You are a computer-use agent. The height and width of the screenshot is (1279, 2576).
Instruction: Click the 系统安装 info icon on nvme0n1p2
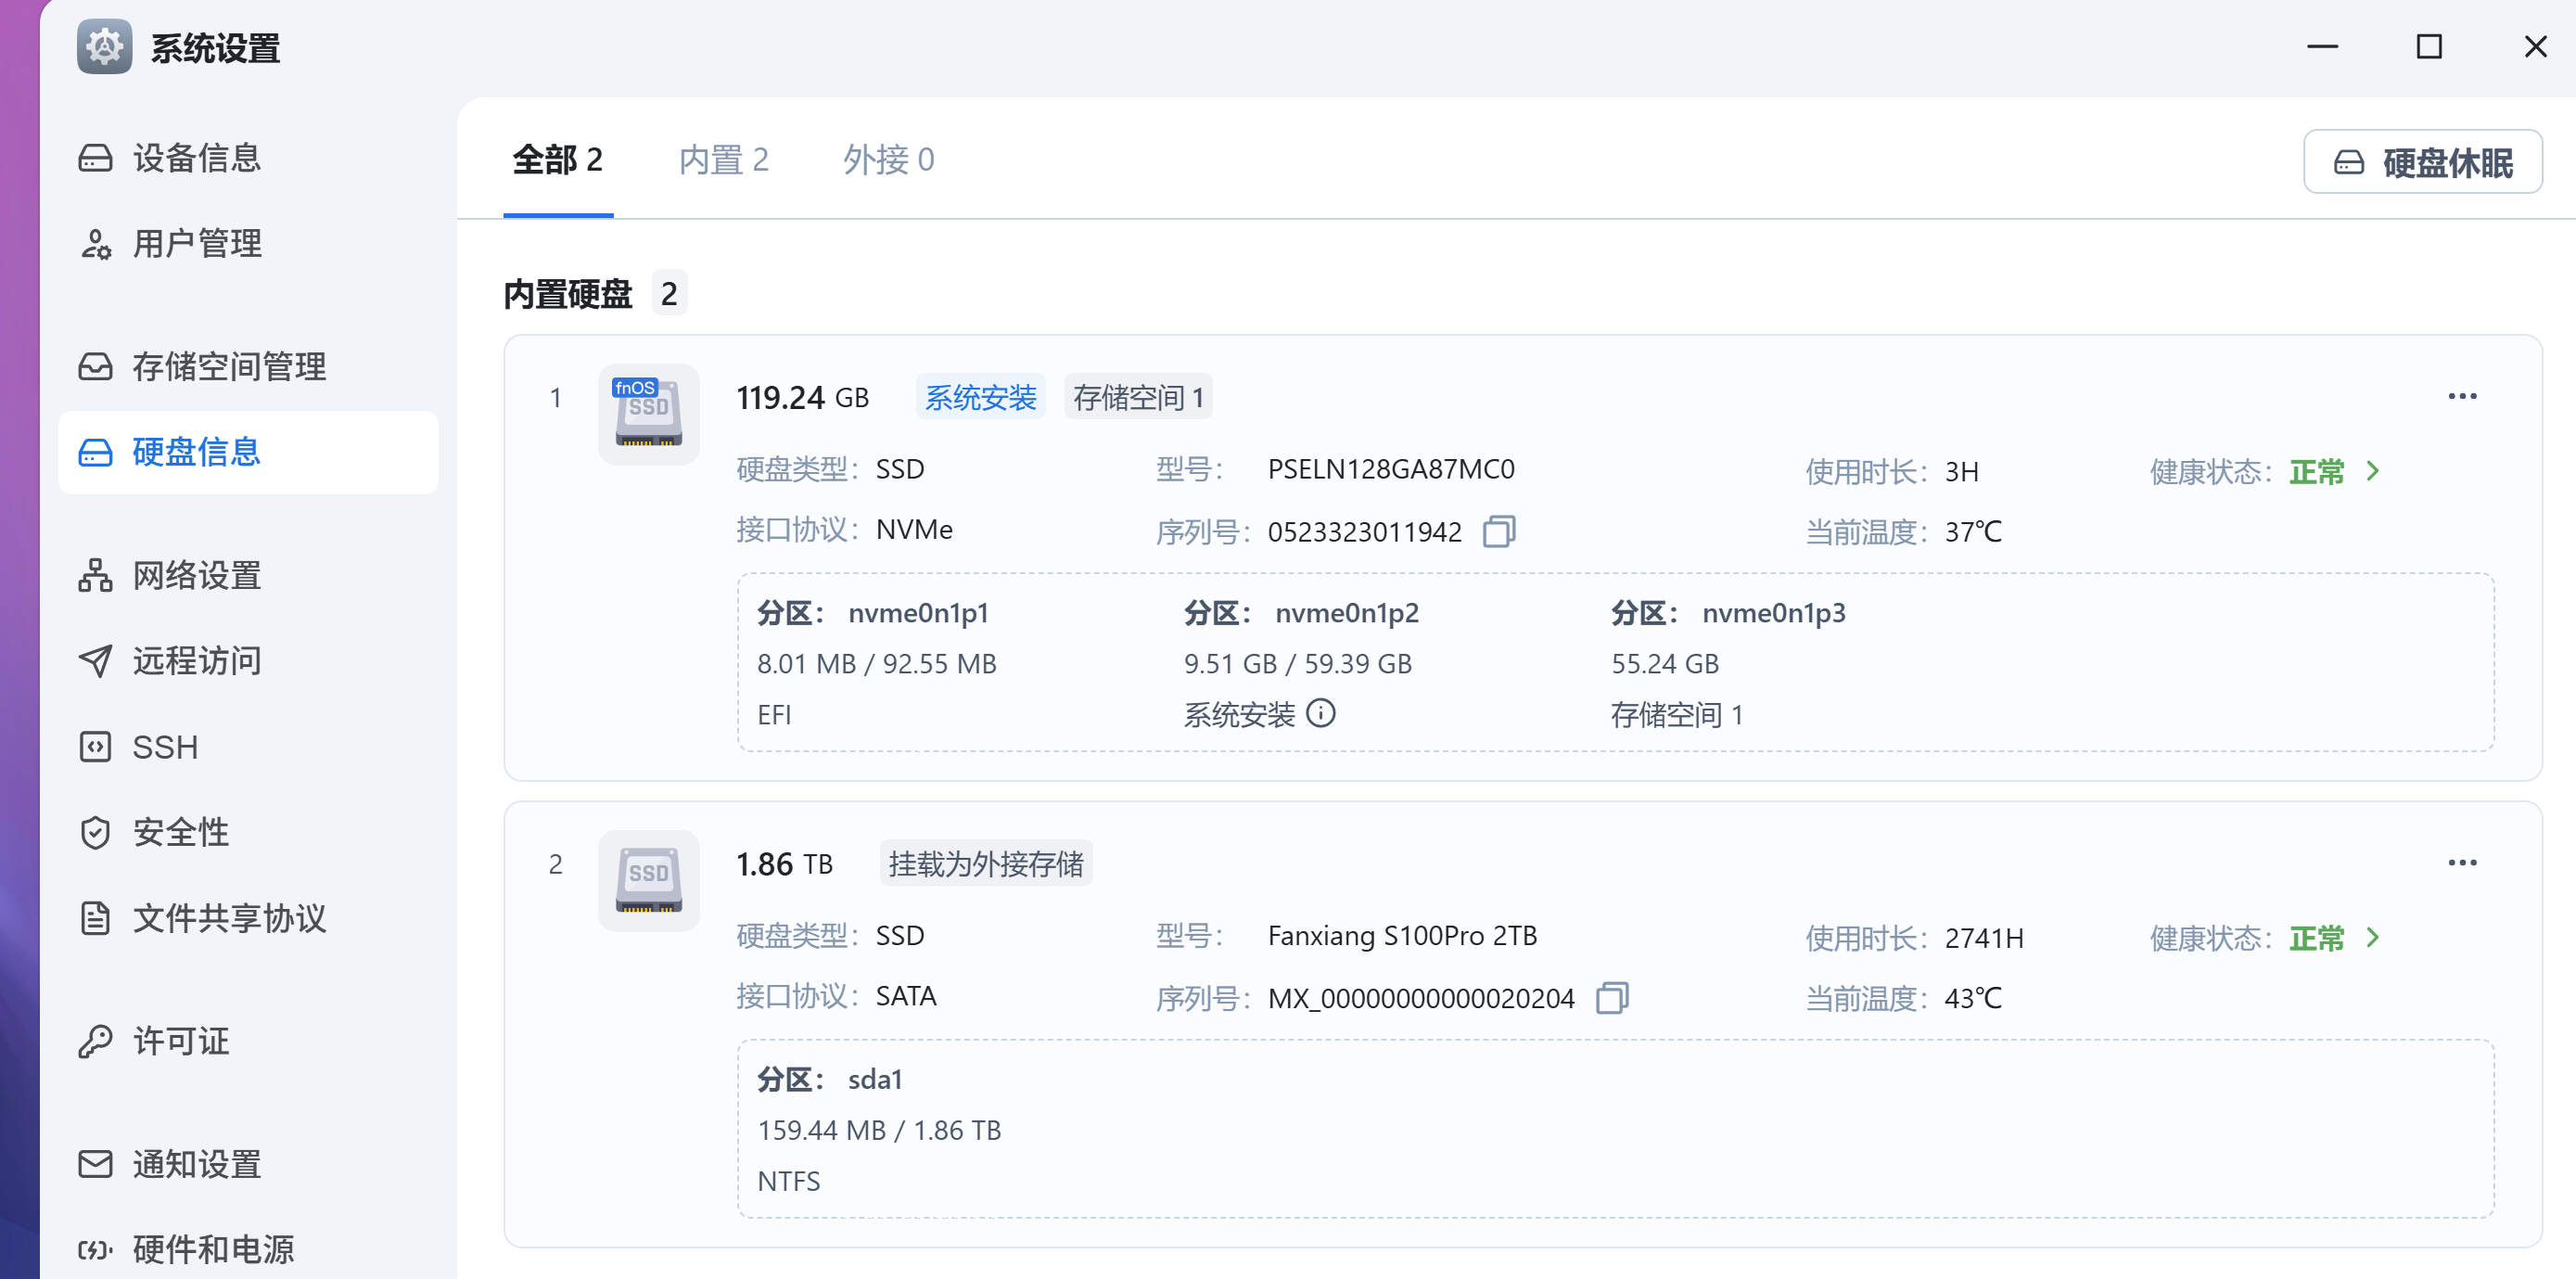(1322, 714)
